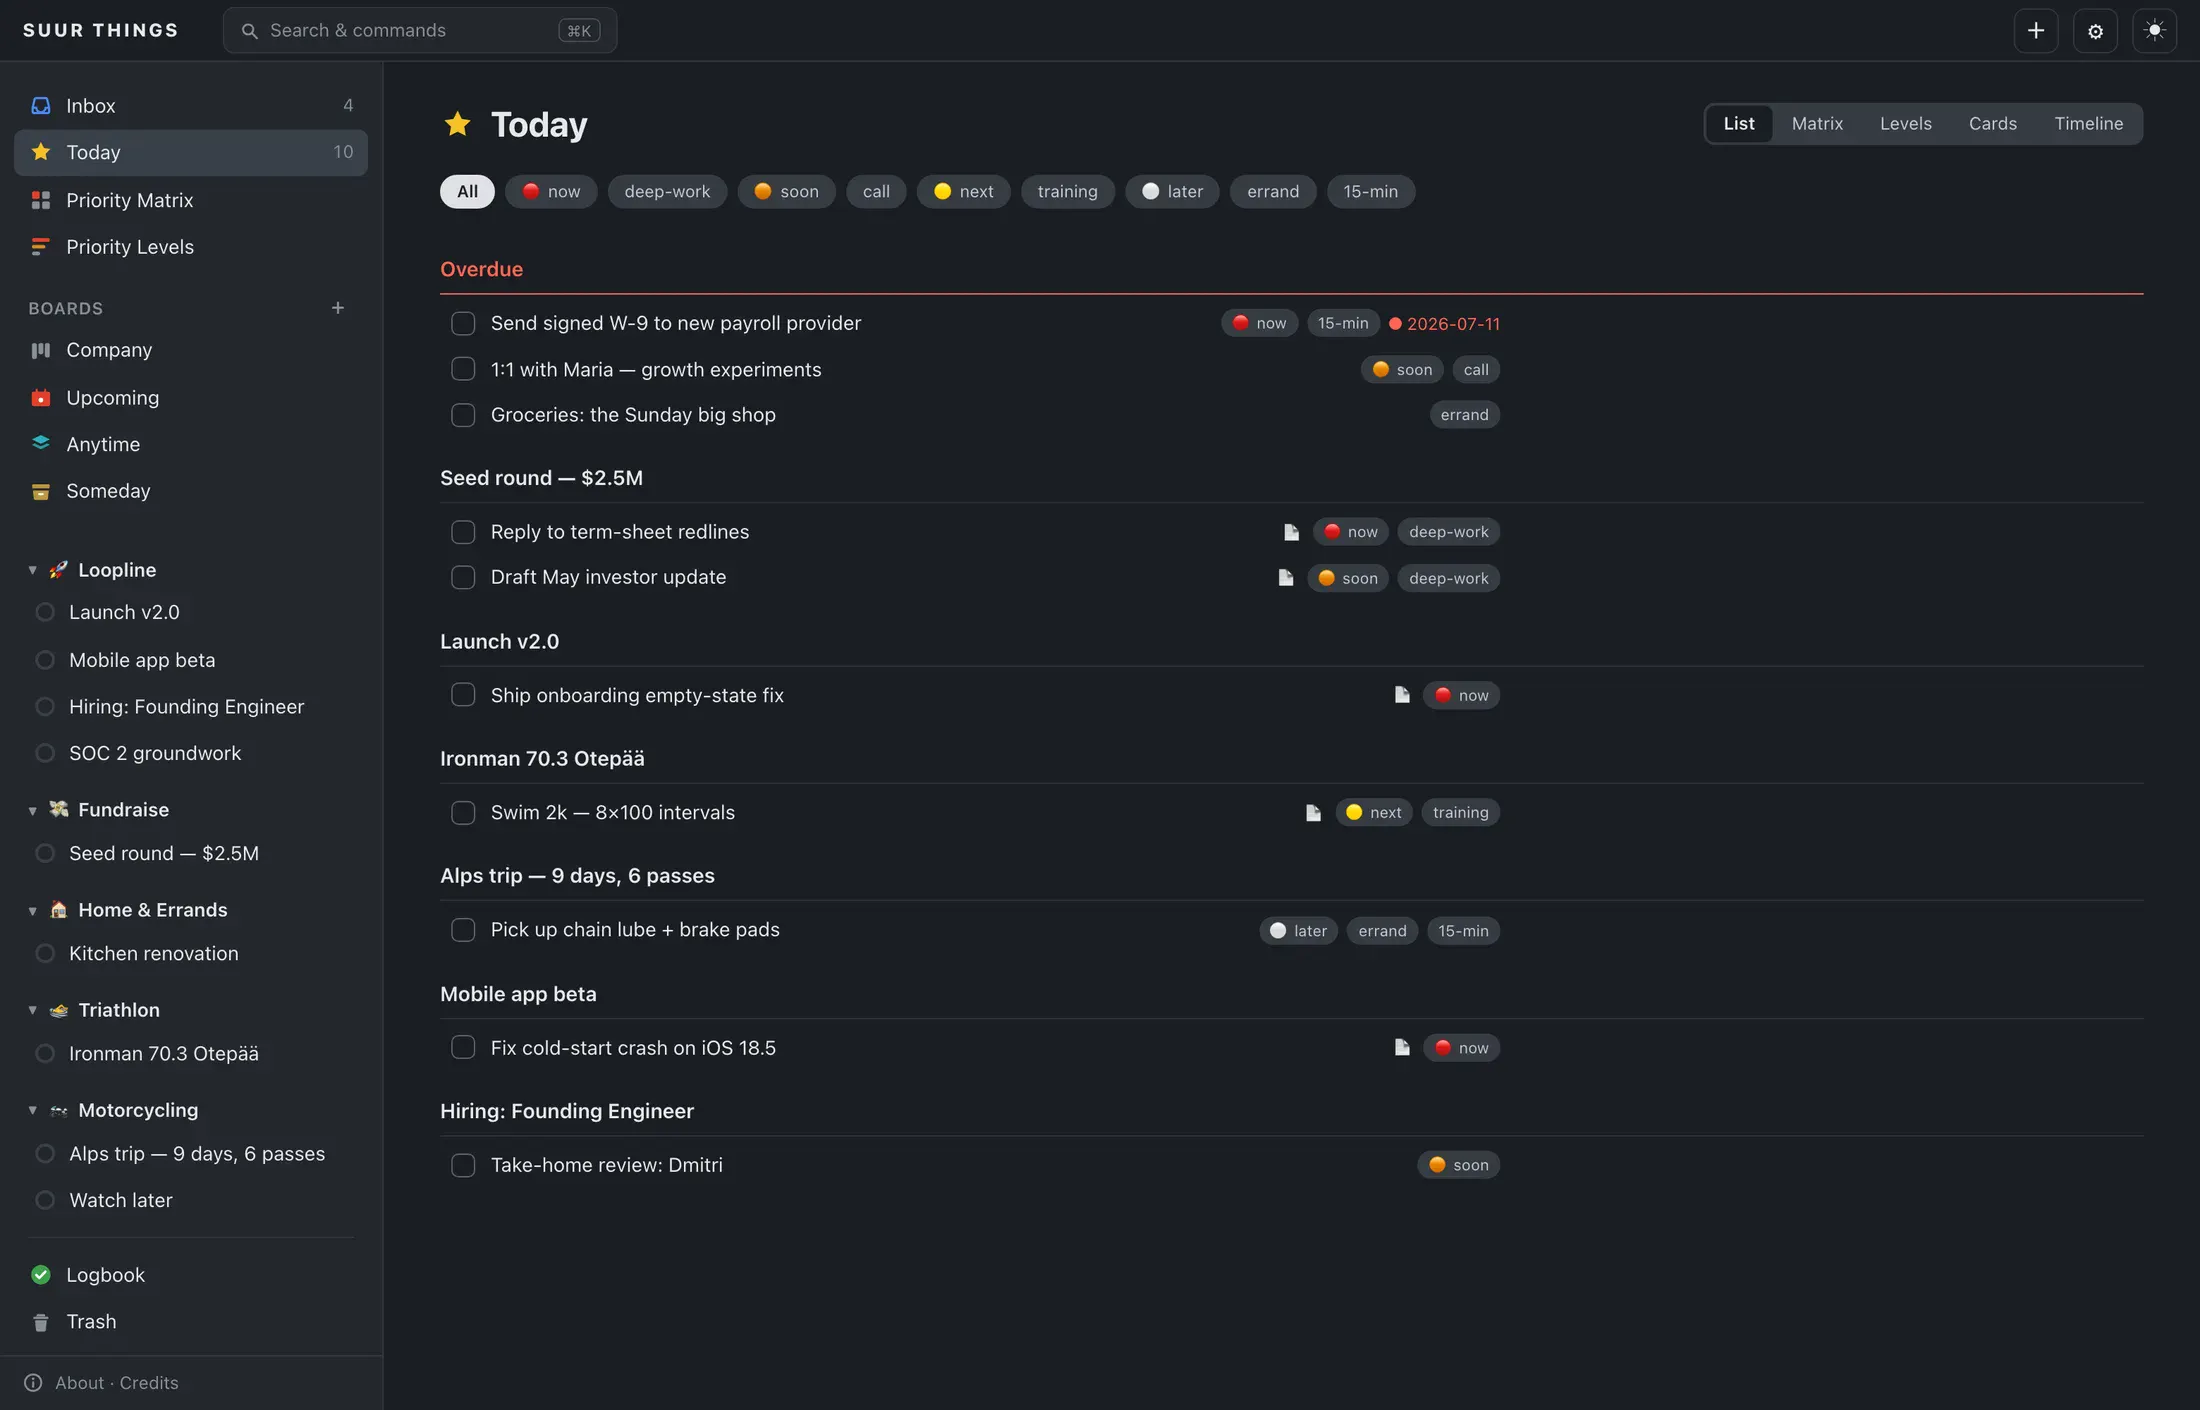2200x1410 pixels.
Task: Switch to the Cards view tab
Action: (x=1992, y=124)
